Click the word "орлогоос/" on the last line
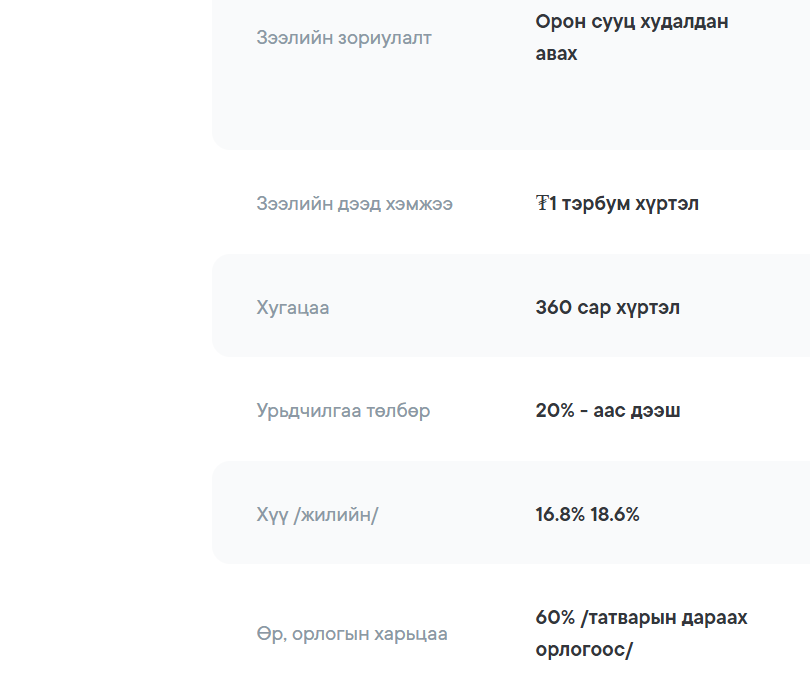Image resolution: width=810 pixels, height=689 pixels. pyautogui.click(x=584, y=650)
